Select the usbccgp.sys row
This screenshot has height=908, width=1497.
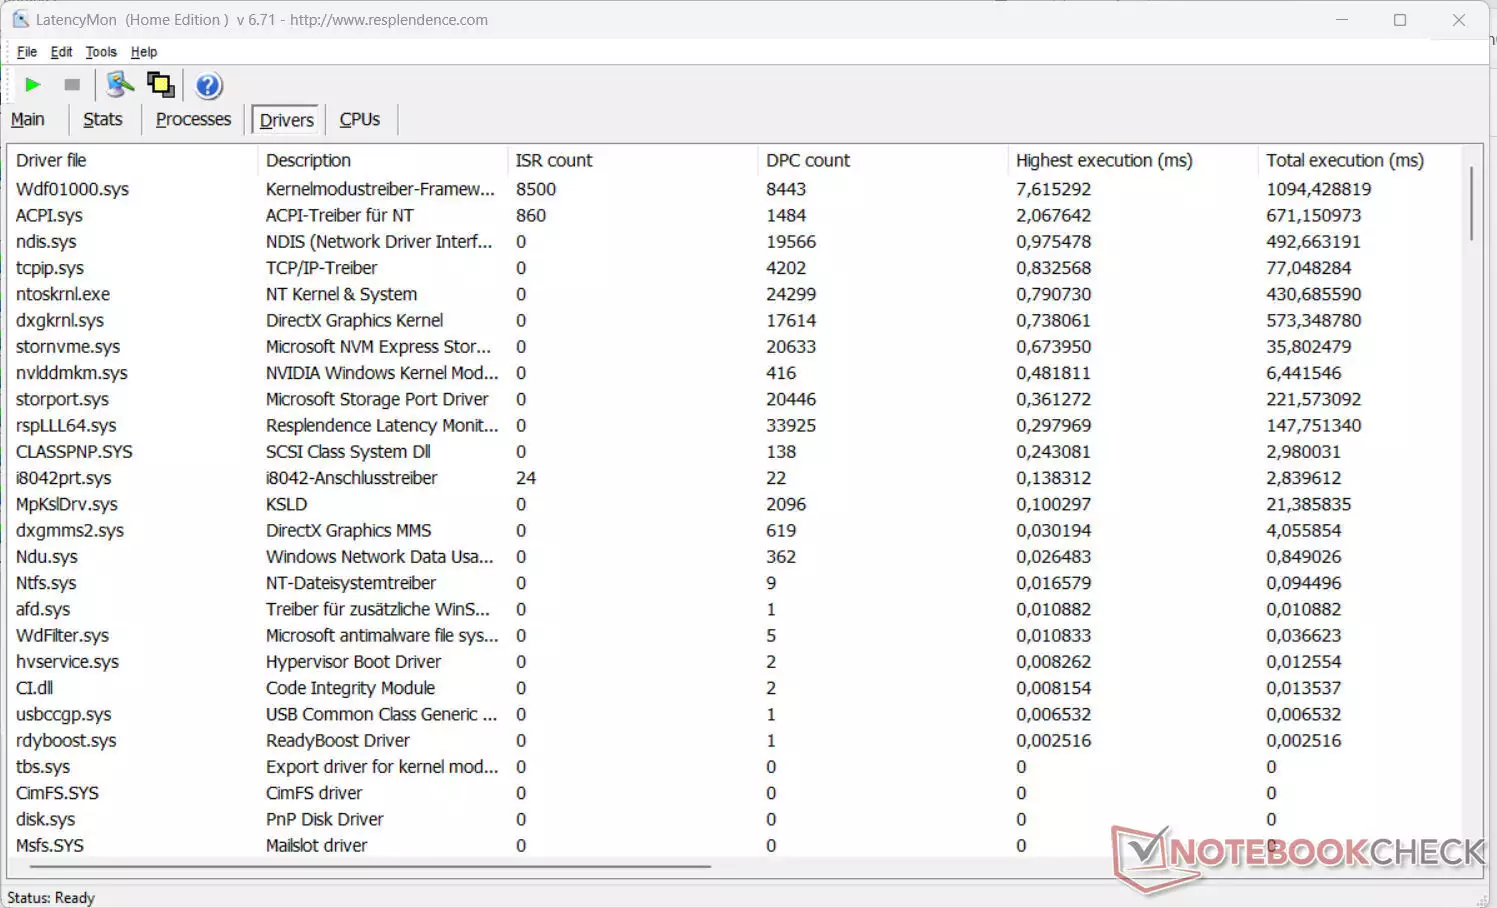click(735, 714)
